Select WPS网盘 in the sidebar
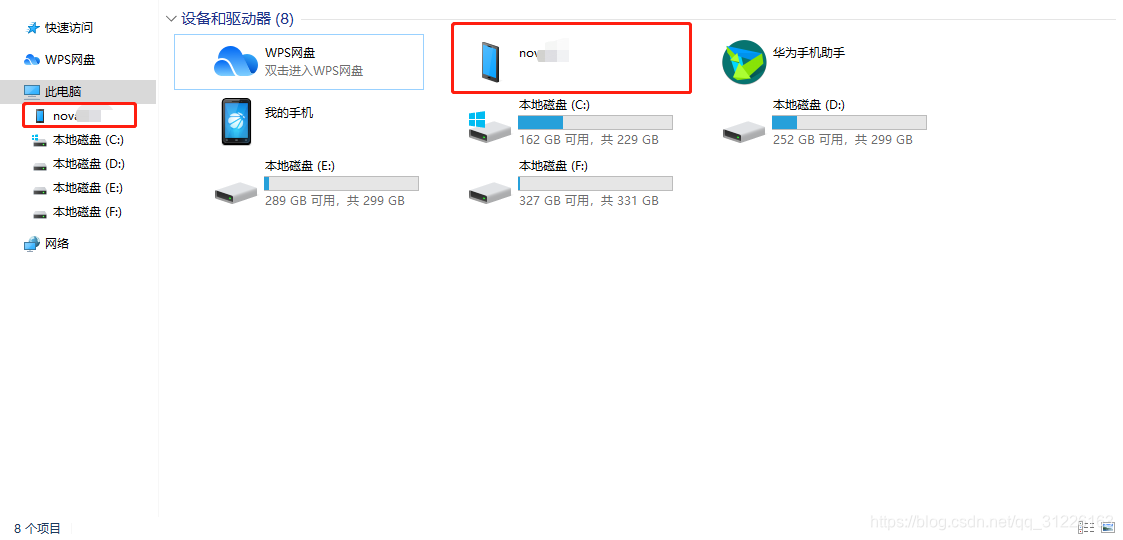1123x540 pixels. (x=59, y=59)
